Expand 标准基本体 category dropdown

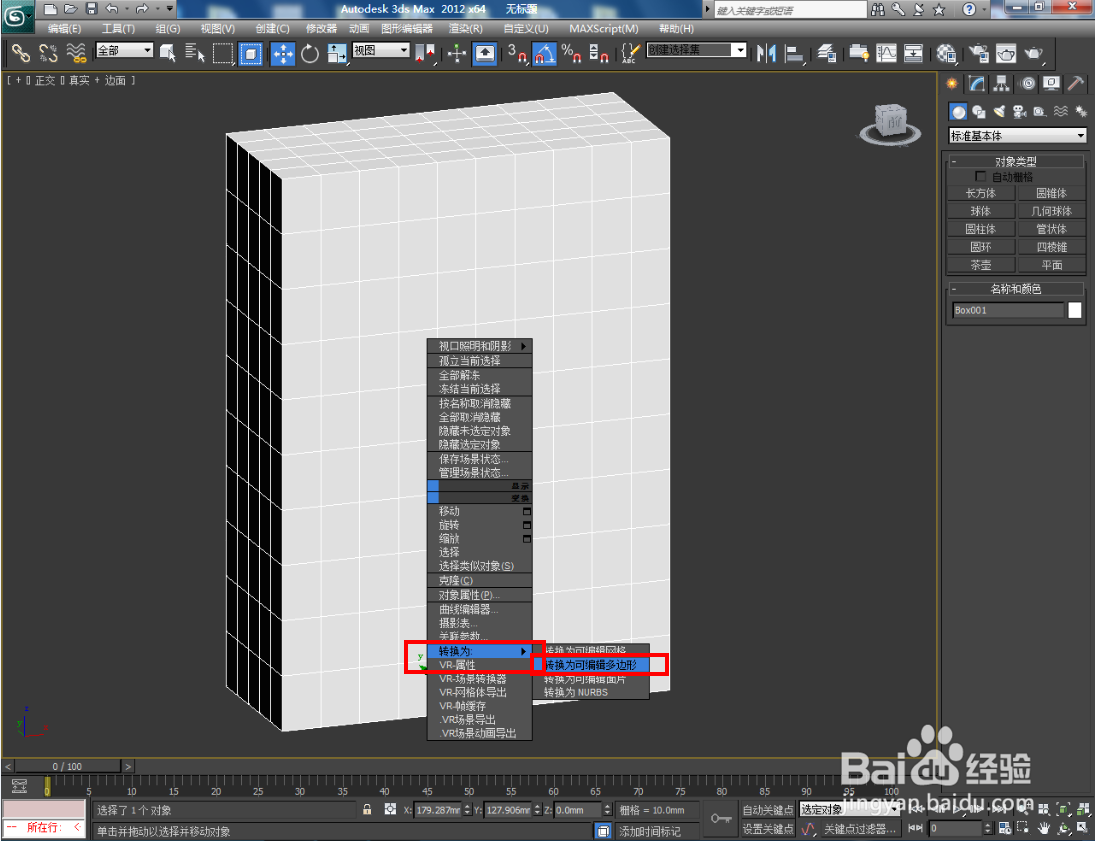1017,136
